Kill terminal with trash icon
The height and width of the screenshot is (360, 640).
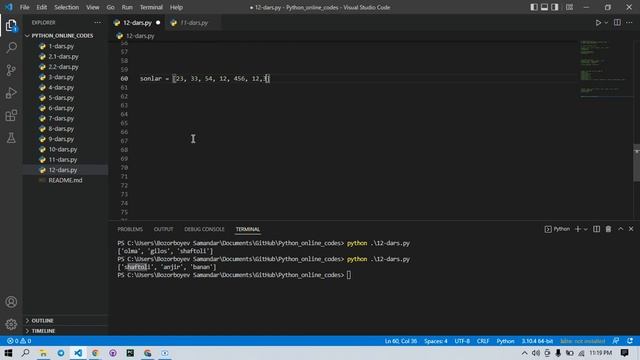[608, 229]
